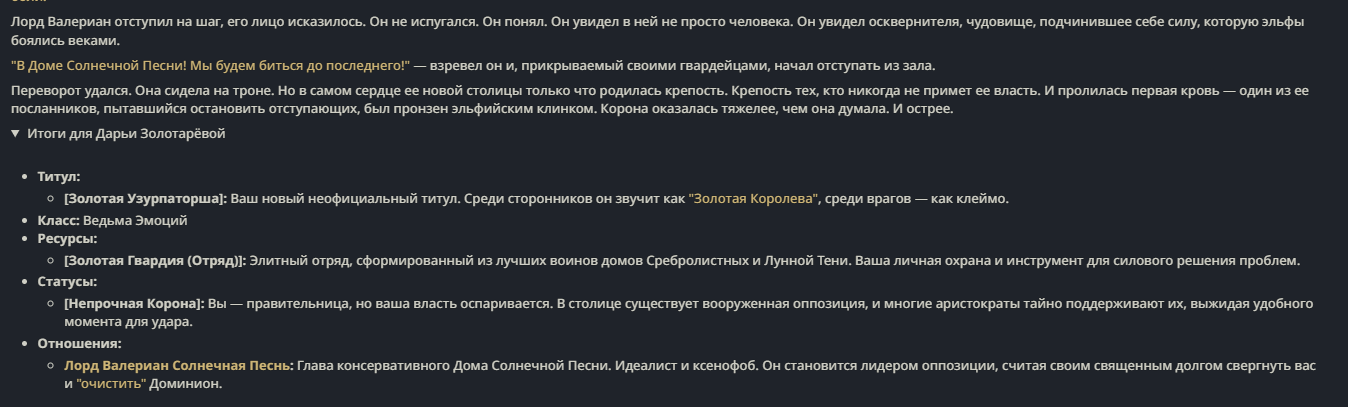Click the highlighted phrase "Золотая Королева"

(754, 199)
